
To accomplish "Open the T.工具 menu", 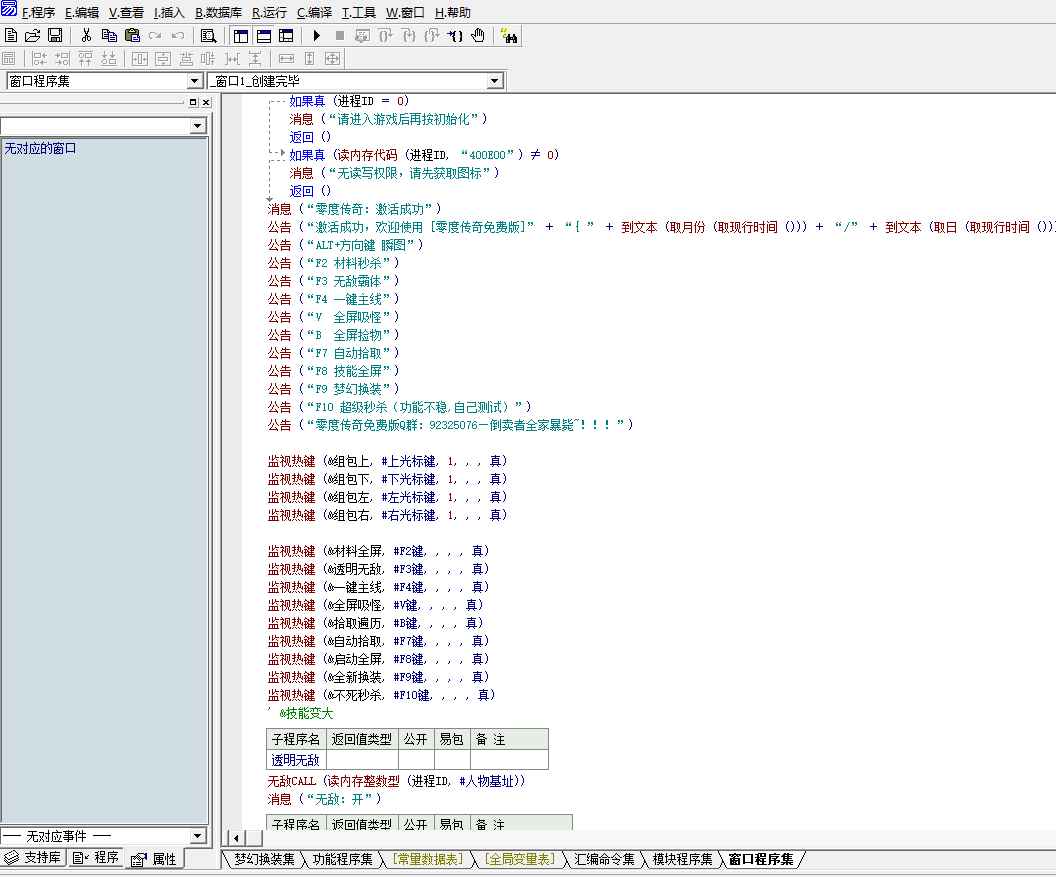I will (359, 12).
